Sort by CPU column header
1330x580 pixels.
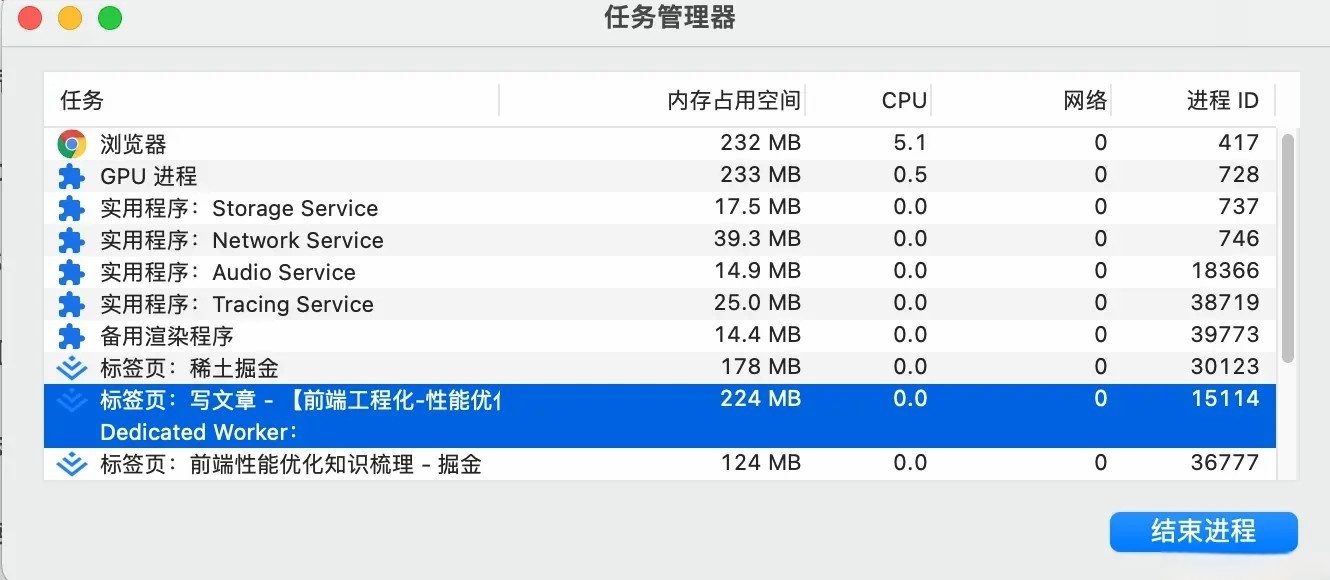coord(904,100)
